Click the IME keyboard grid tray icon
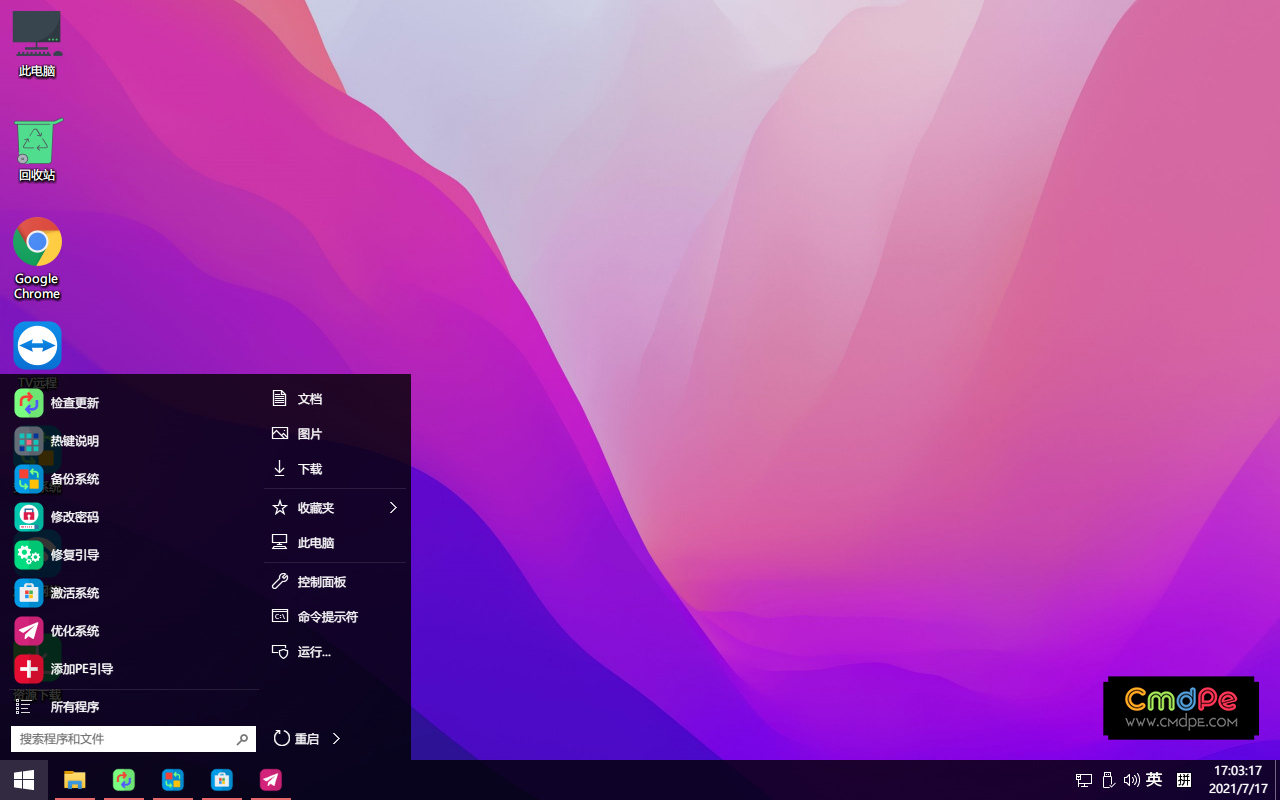This screenshot has width=1280, height=800. coord(1184,780)
